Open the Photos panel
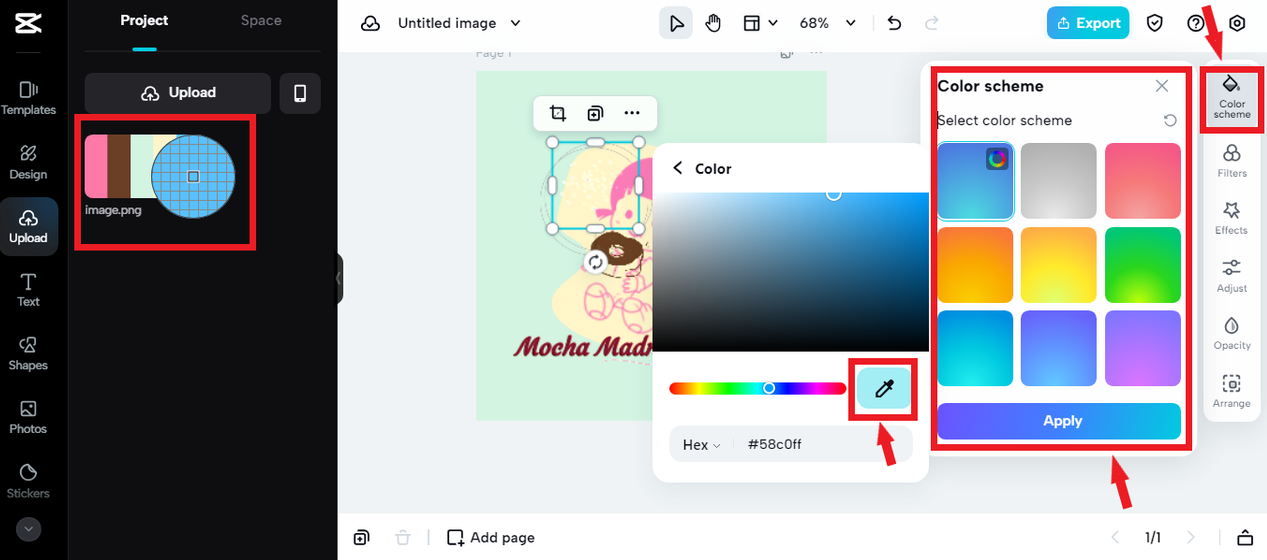The height and width of the screenshot is (560, 1267). coord(28,417)
